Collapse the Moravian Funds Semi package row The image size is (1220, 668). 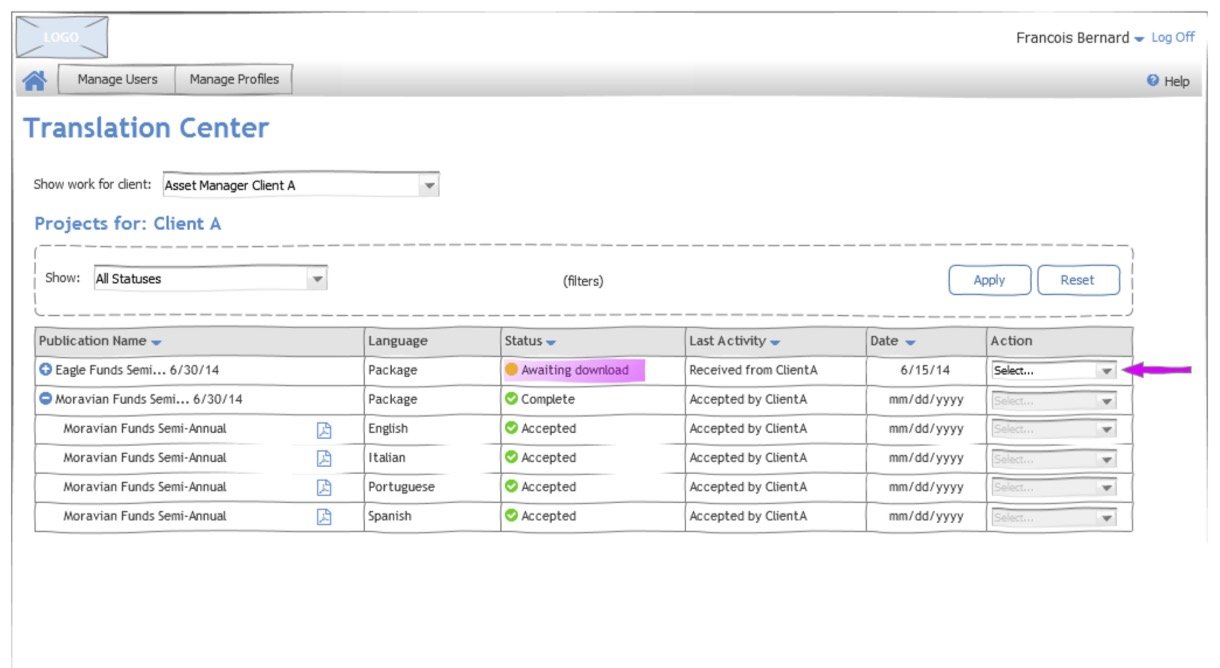[45, 399]
